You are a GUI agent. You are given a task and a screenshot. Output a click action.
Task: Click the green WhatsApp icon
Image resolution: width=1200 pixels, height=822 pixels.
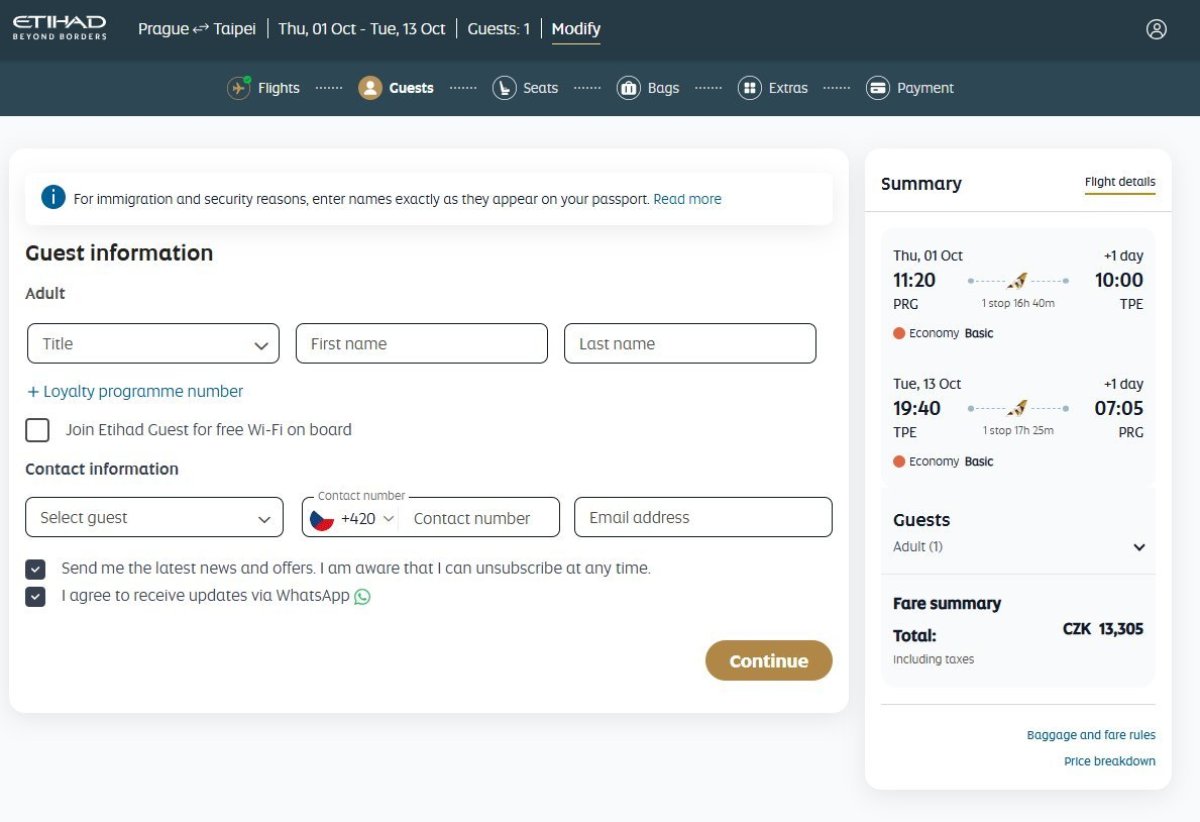[x=362, y=596]
